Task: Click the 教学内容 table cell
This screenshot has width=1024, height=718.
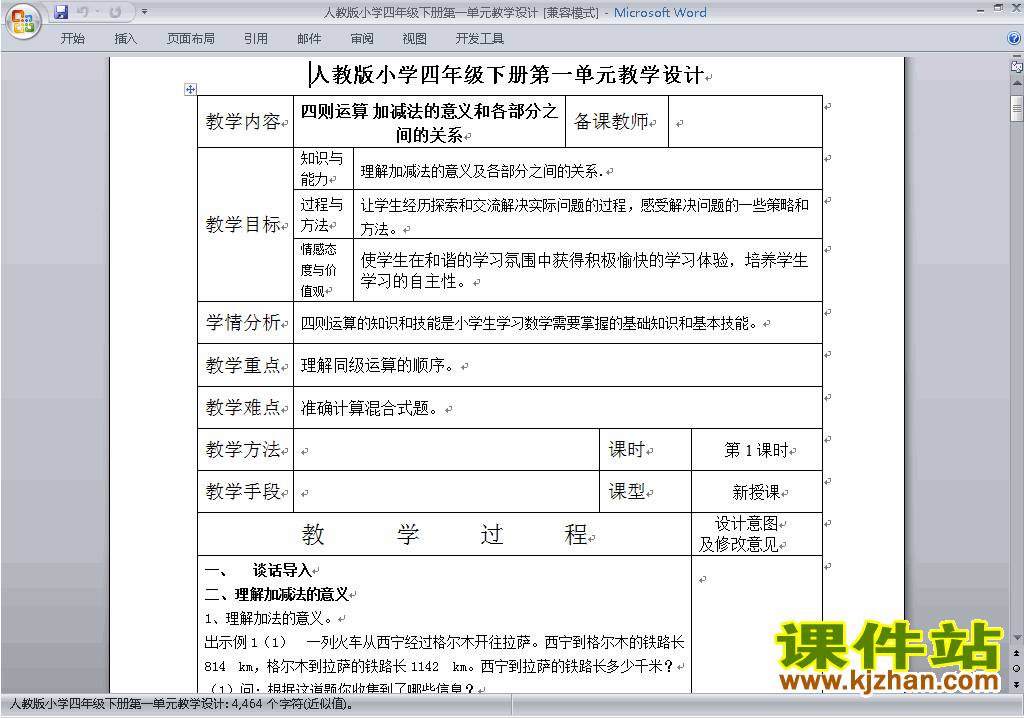Action: (245, 122)
